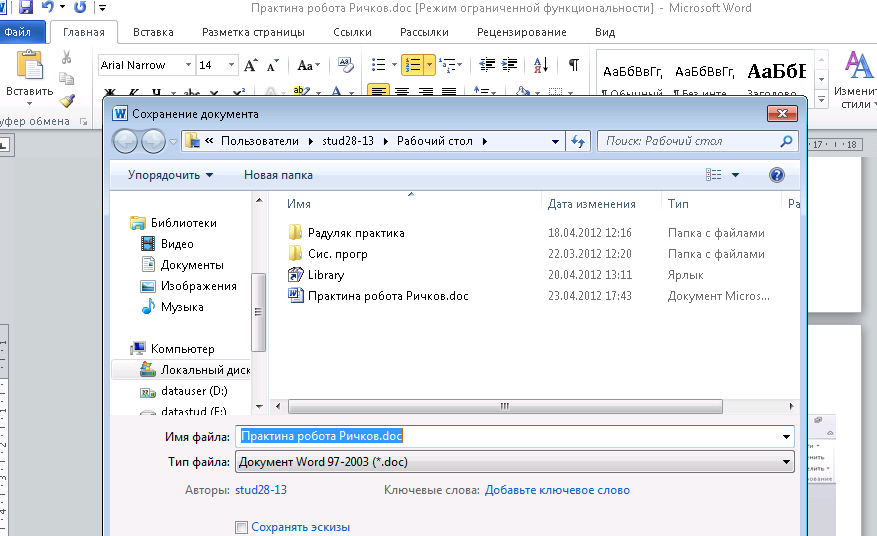Open the font size dropdown showing 14

(231, 65)
